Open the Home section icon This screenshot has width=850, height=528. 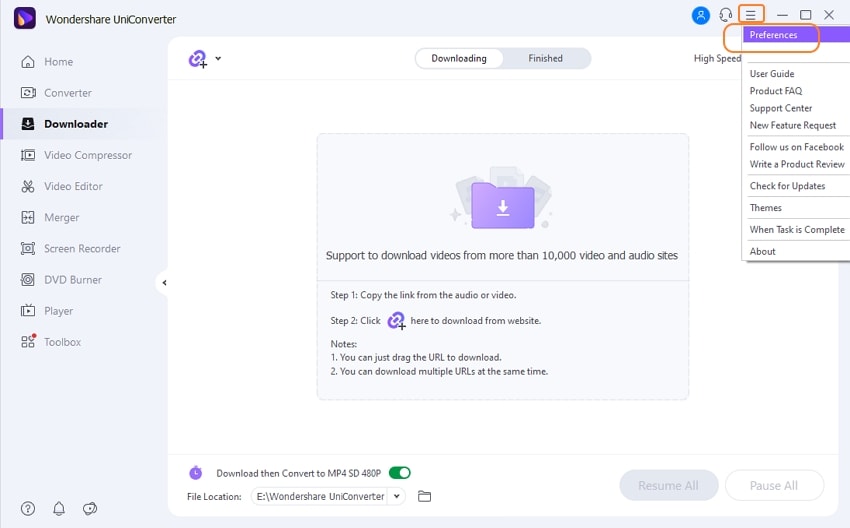click(28, 62)
